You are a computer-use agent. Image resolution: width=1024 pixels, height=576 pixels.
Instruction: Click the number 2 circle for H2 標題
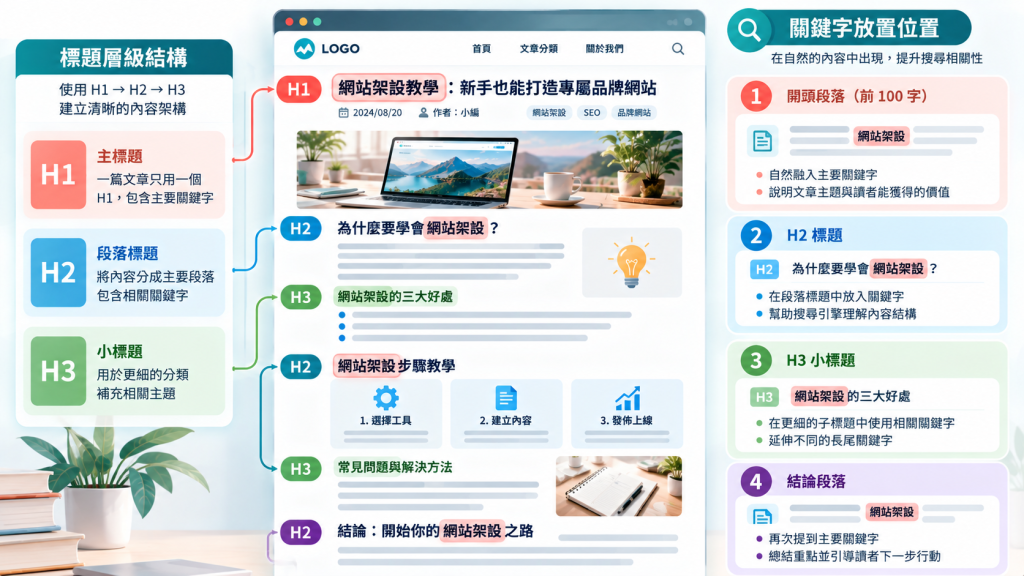[756, 235]
